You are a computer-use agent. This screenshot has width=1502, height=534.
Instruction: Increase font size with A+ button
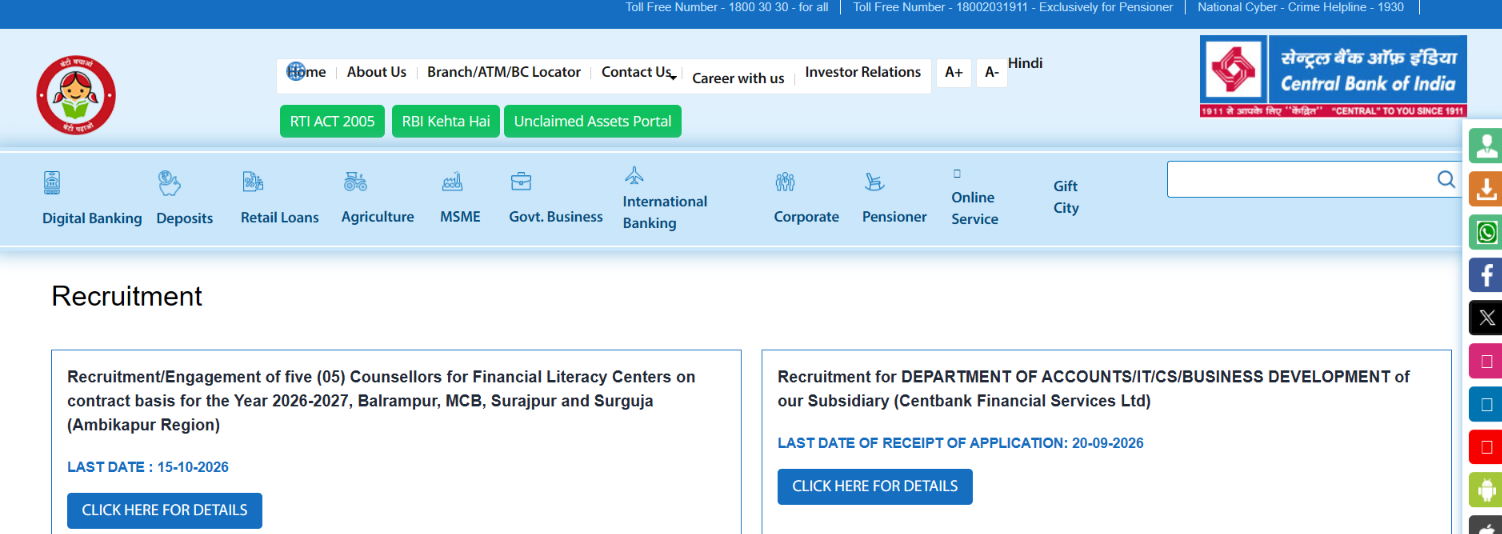point(954,72)
